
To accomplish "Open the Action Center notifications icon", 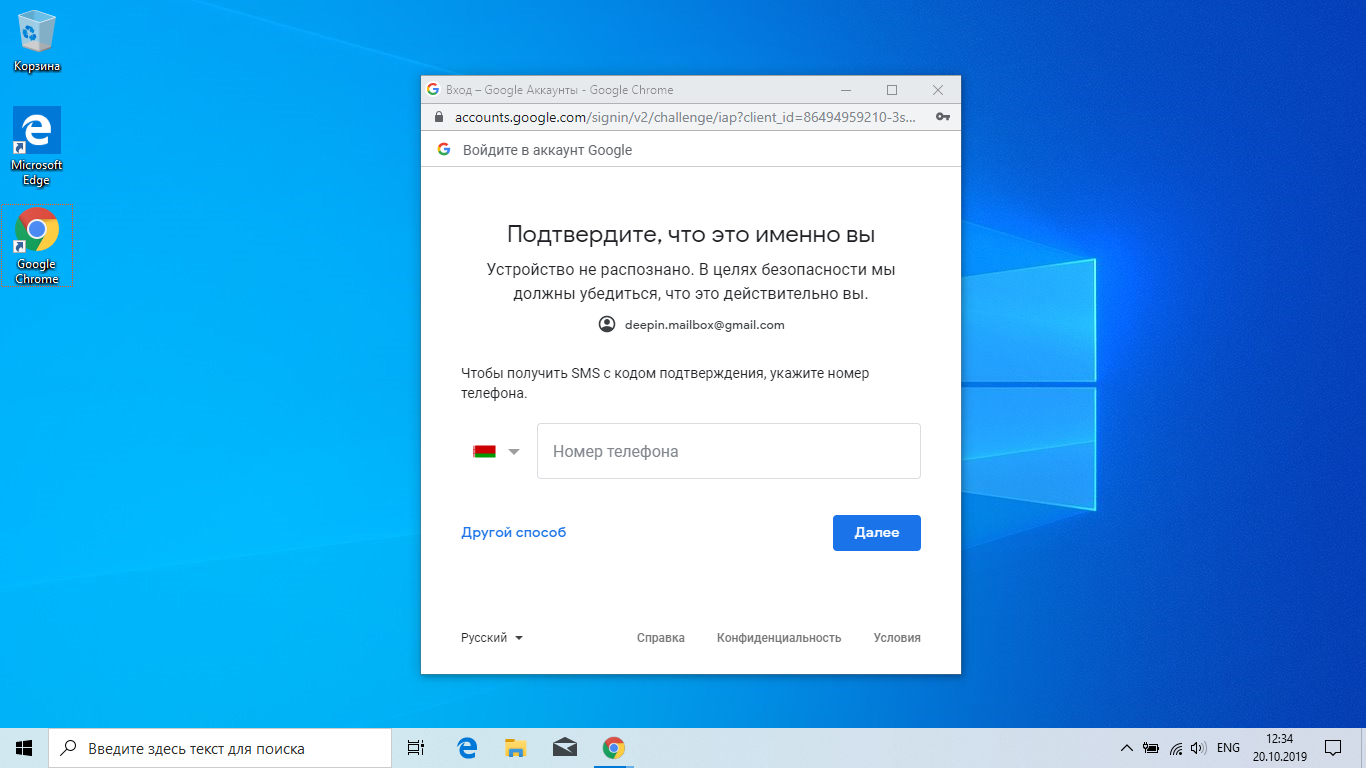I will pos(1333,748).
